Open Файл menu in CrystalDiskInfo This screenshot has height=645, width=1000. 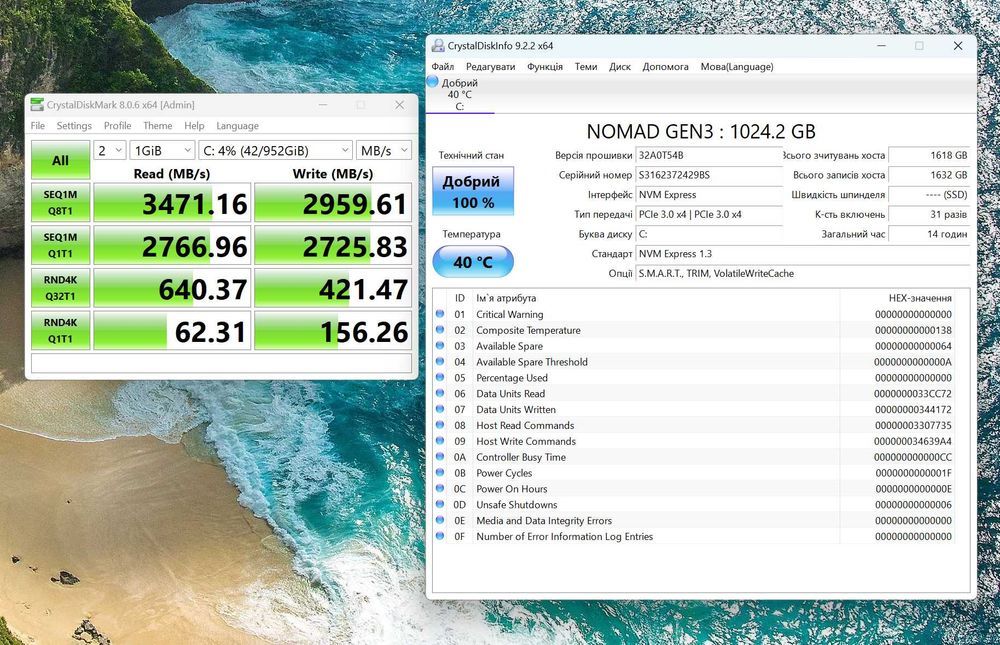coord(443,66)
